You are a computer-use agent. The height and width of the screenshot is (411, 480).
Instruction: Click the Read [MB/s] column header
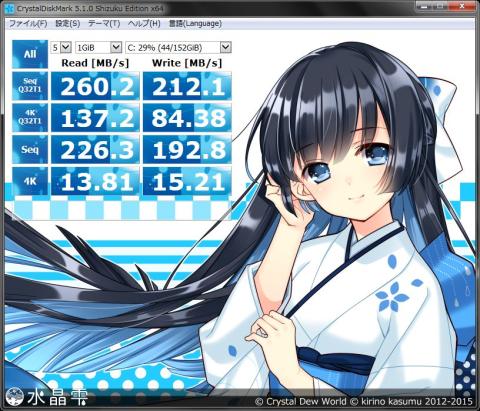tap(95, 63)
